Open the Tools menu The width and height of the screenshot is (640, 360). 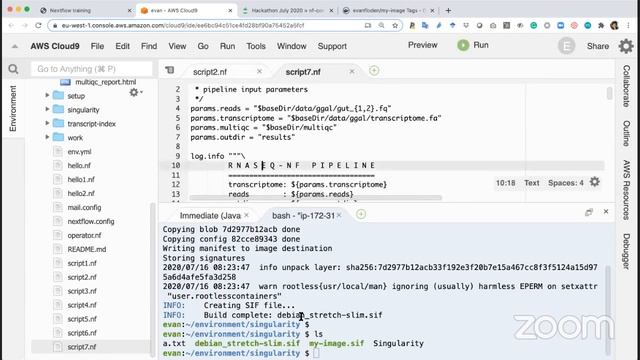256,46
